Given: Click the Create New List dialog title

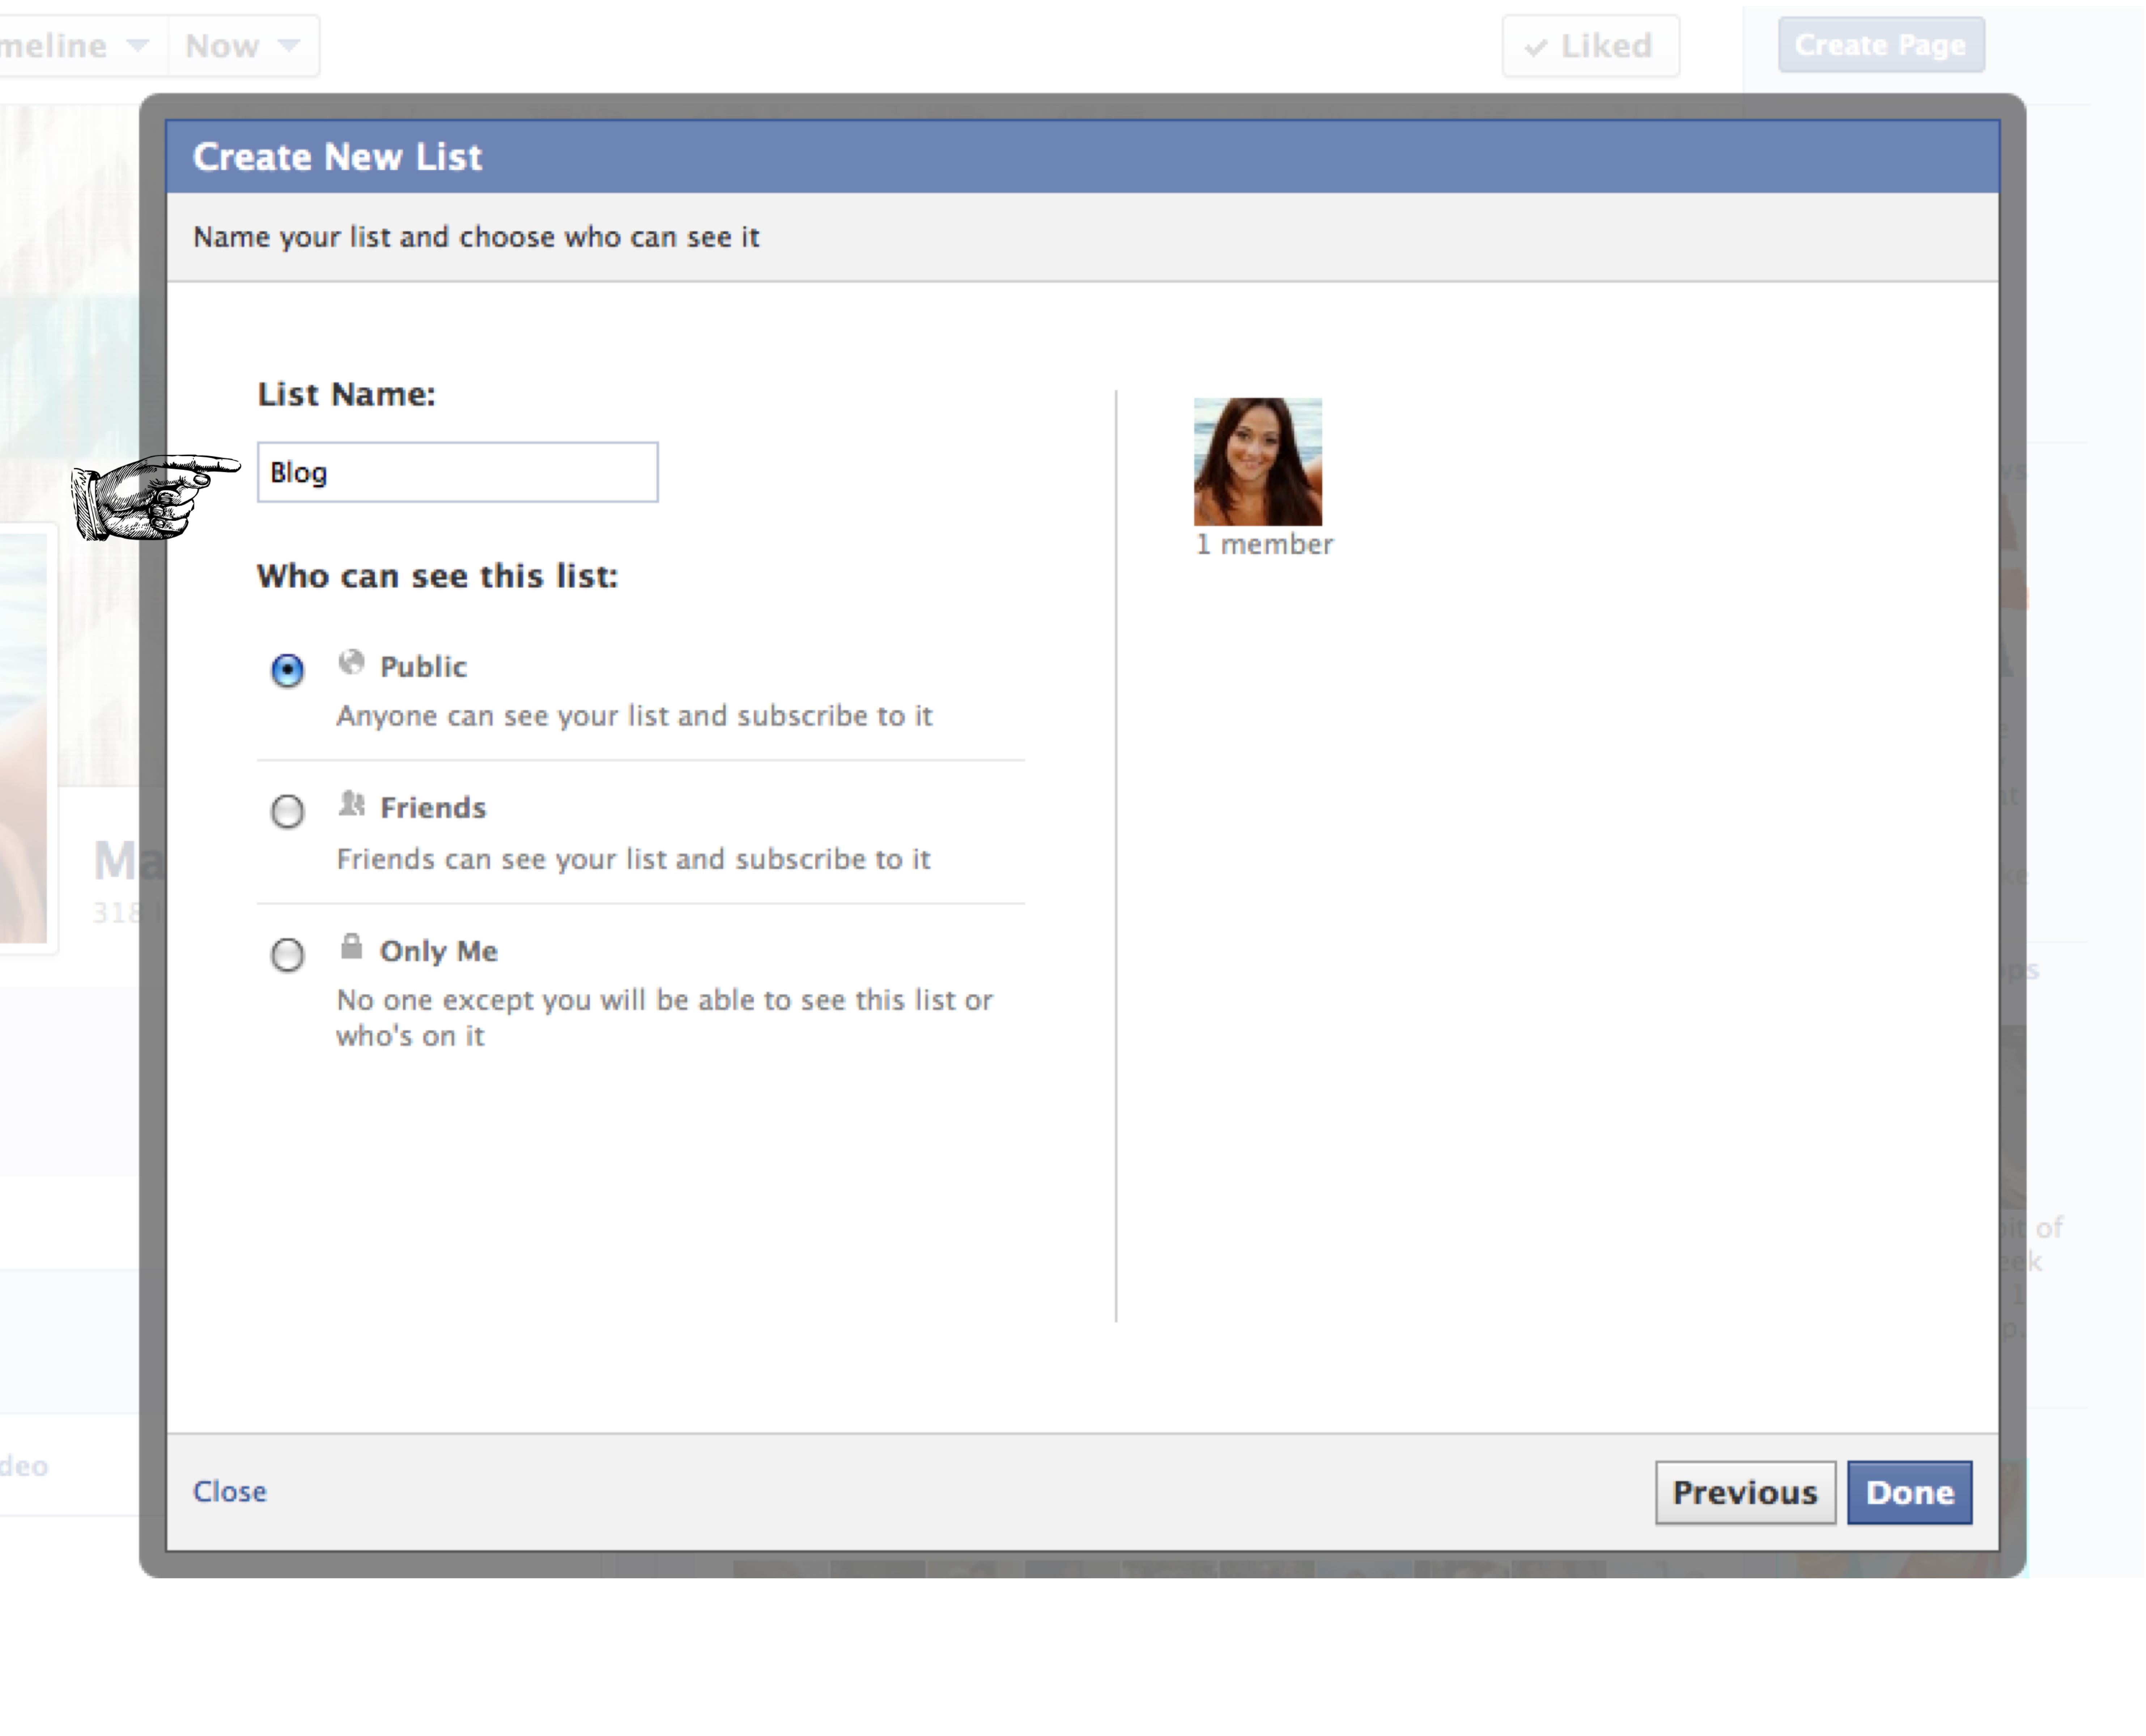Looking at the screenshot, I should pyautogui.click(x=338, y=157).
